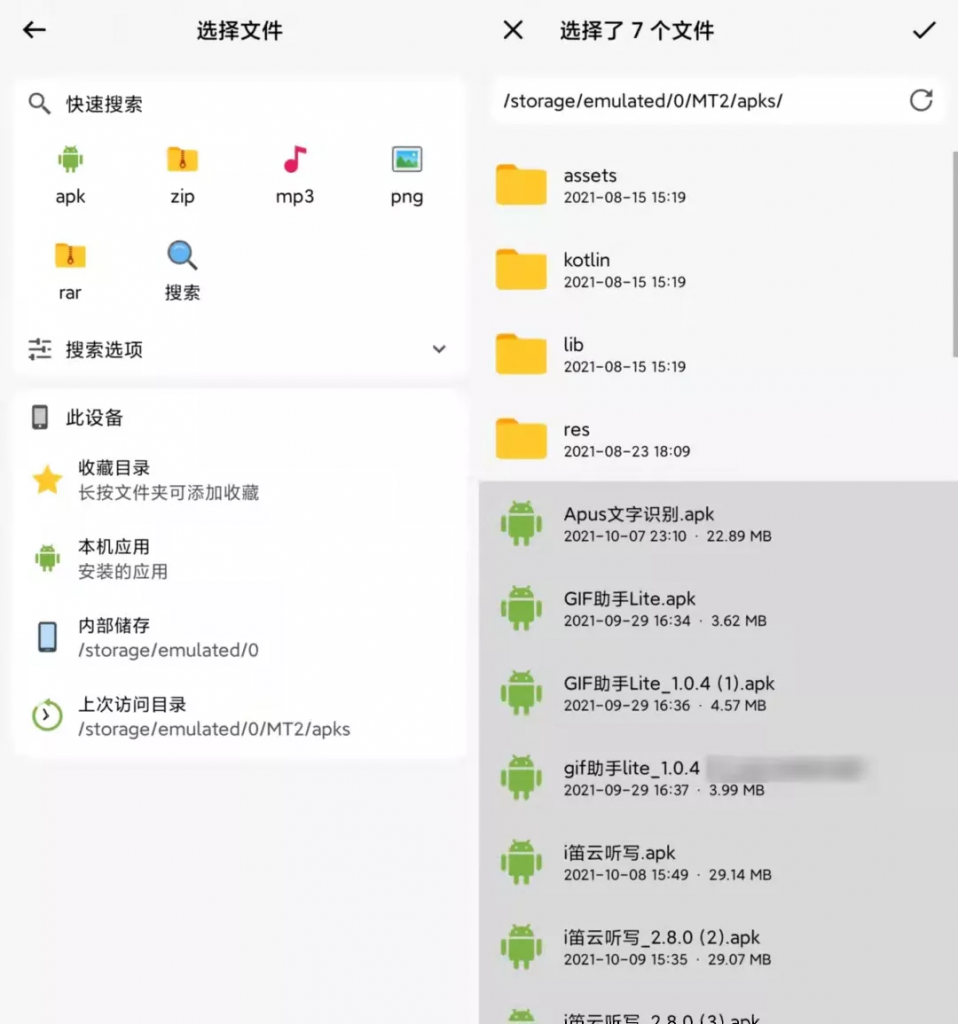Filter by apk file type
The width and height of the screenshot is (958, 1024).
click(x=71, y=175)
